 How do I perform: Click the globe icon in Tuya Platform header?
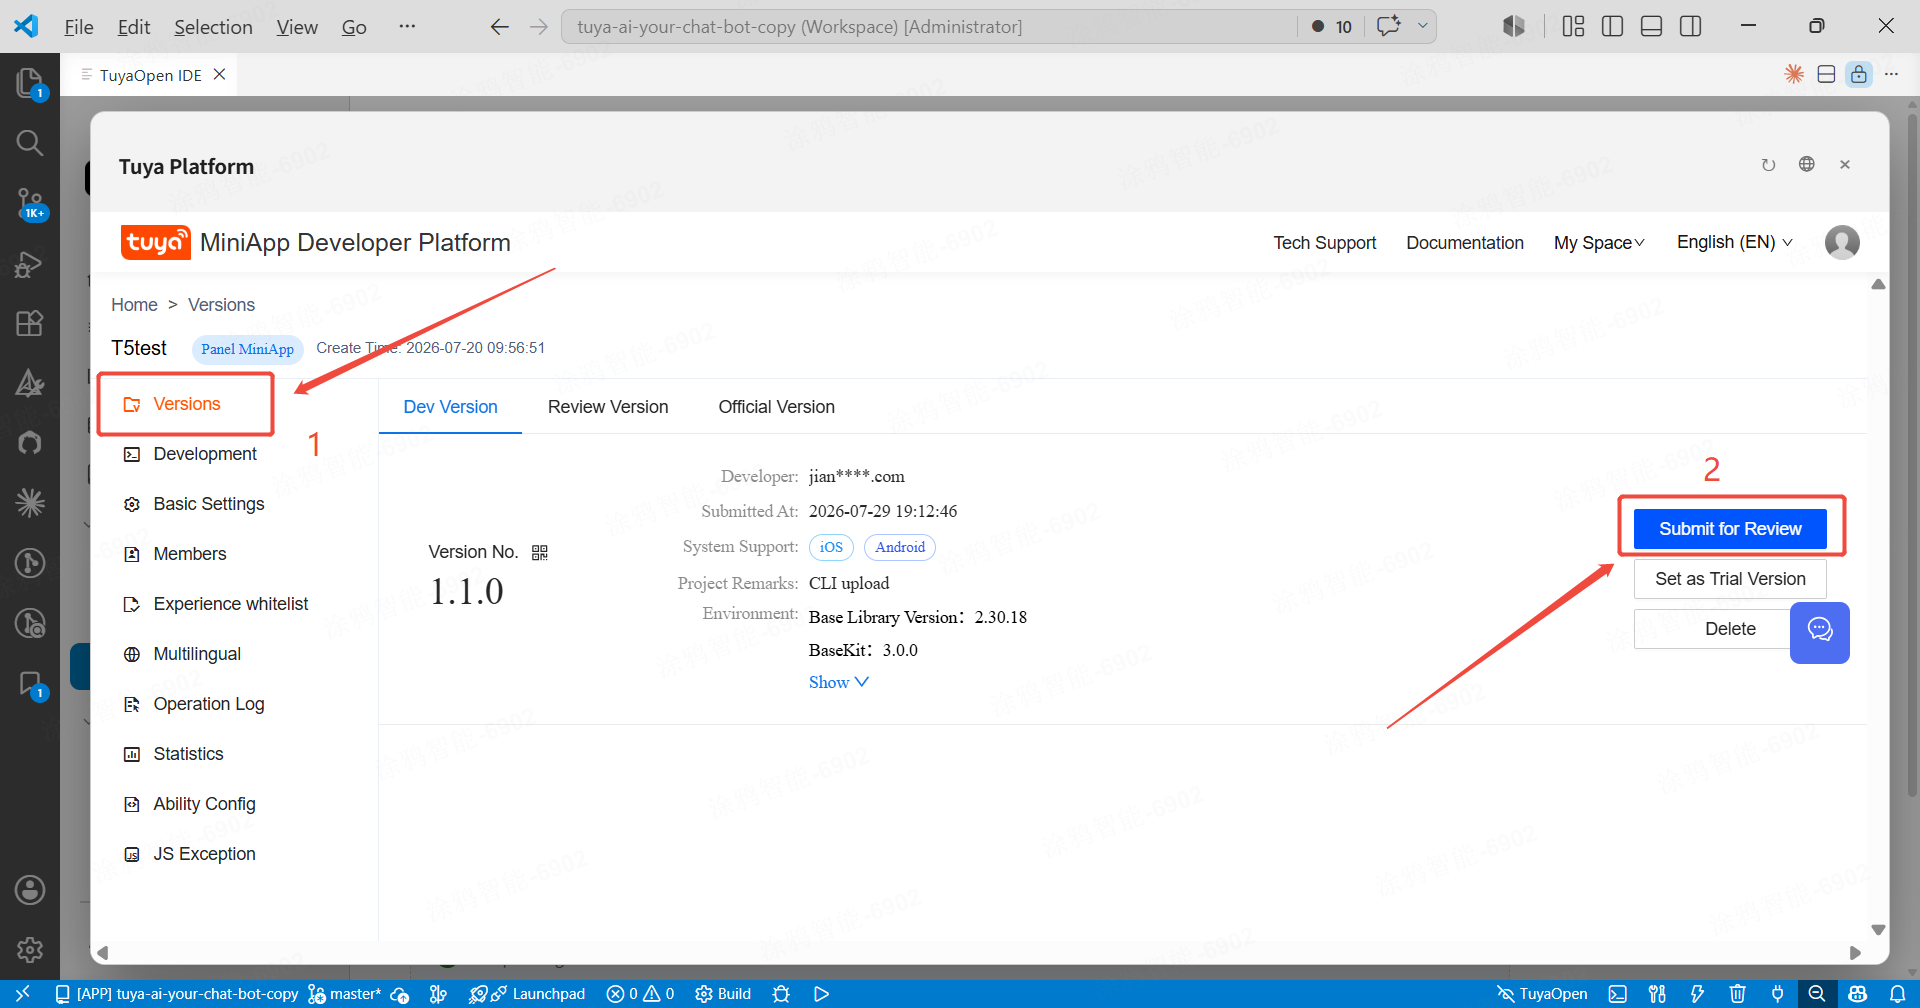(1806, 164)
